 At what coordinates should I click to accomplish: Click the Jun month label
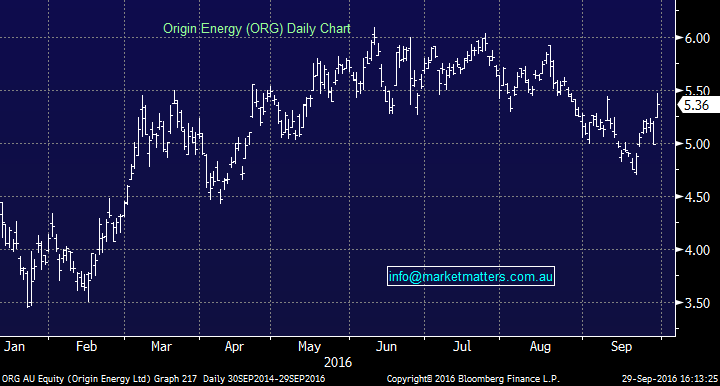[386, 346]
